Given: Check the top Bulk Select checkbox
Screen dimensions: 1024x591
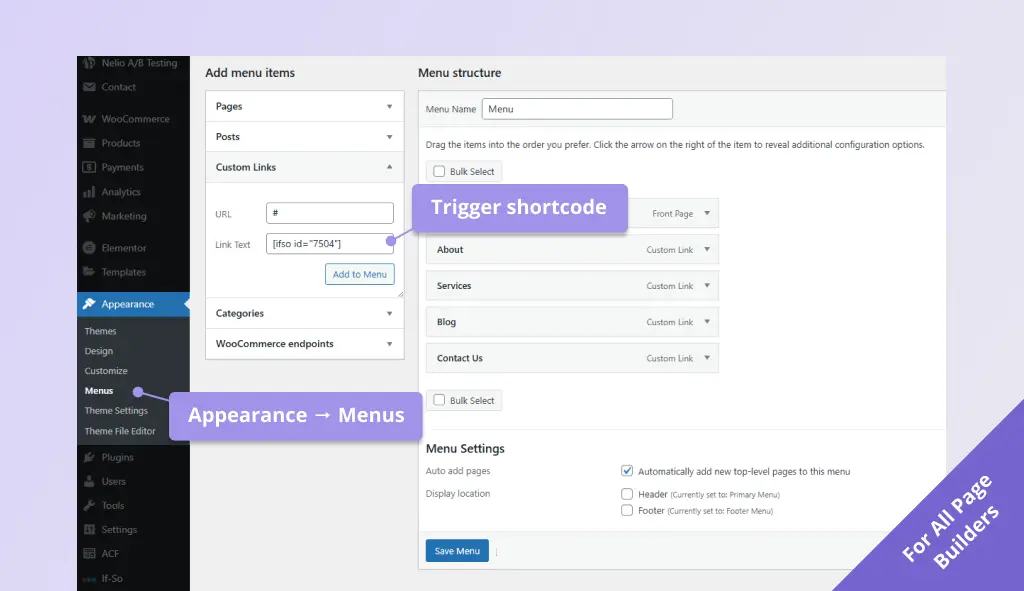Looking at the screenshot, I should [x=439, y=172].
